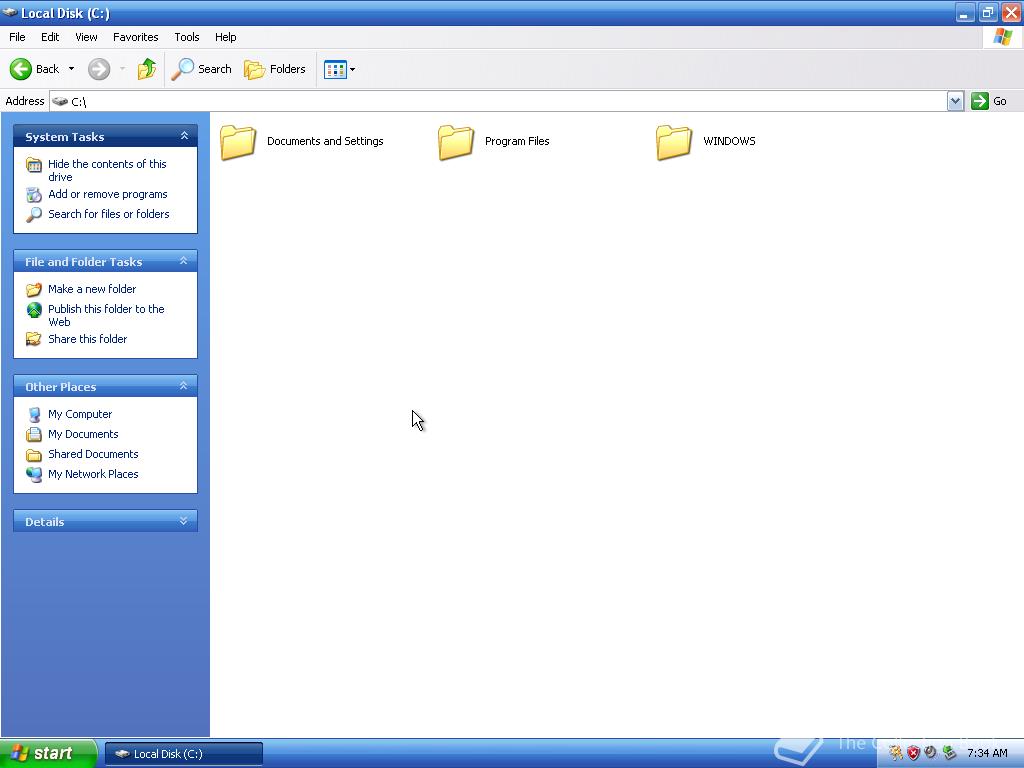This screenshot has height=768, width=1024.
Task: Click the My Documents icon in sidebar
Action: (x=34, y=434)
